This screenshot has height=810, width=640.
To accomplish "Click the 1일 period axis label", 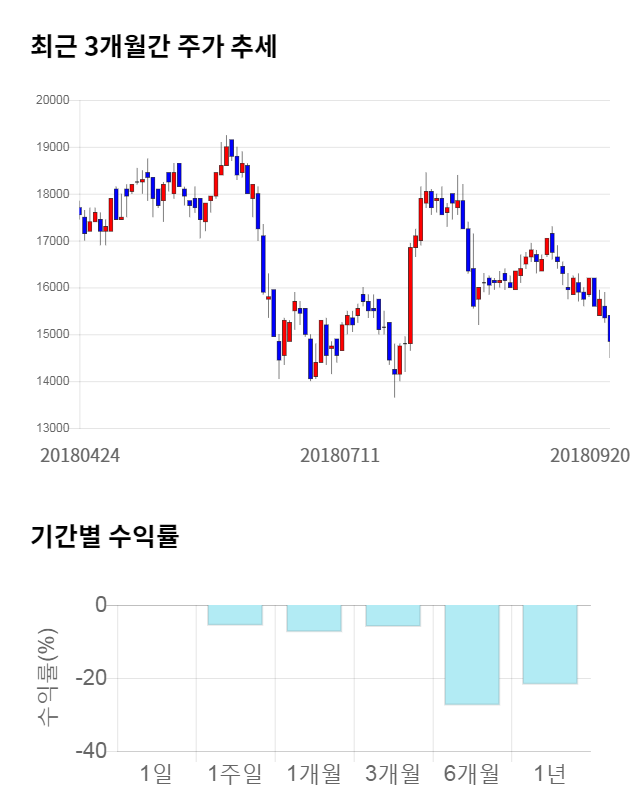I will pos(156,773).
